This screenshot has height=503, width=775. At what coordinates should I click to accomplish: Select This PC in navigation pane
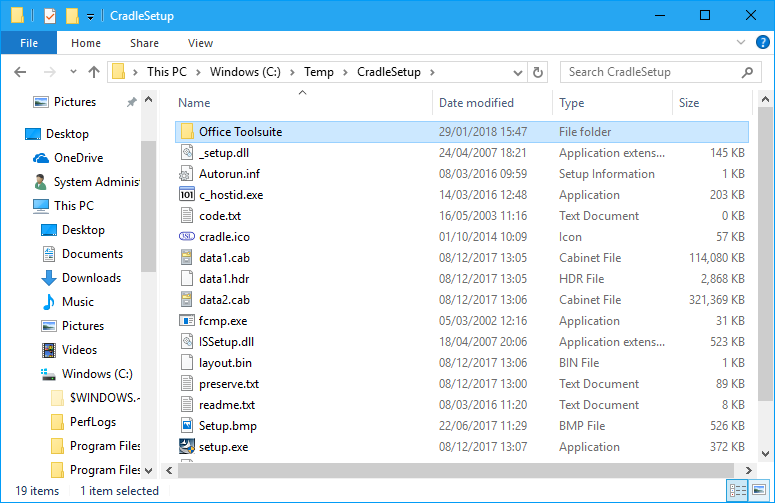click(x=74, y=206)
